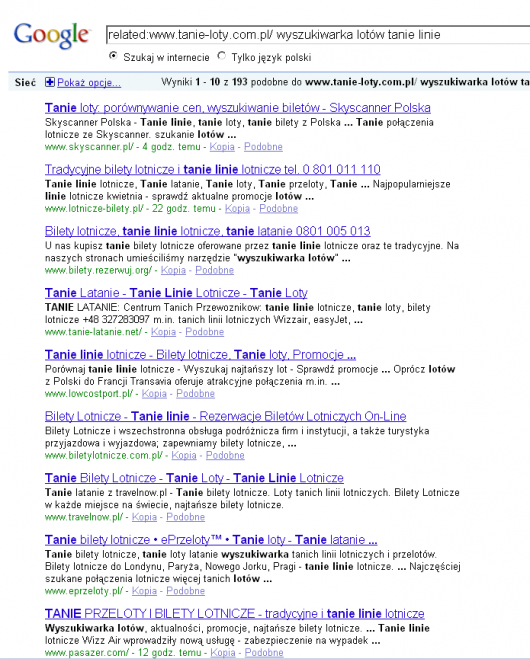The image size is (530, 659).
Task: Open Kopia for www.pasazer.com result
Action: point(223,653)
